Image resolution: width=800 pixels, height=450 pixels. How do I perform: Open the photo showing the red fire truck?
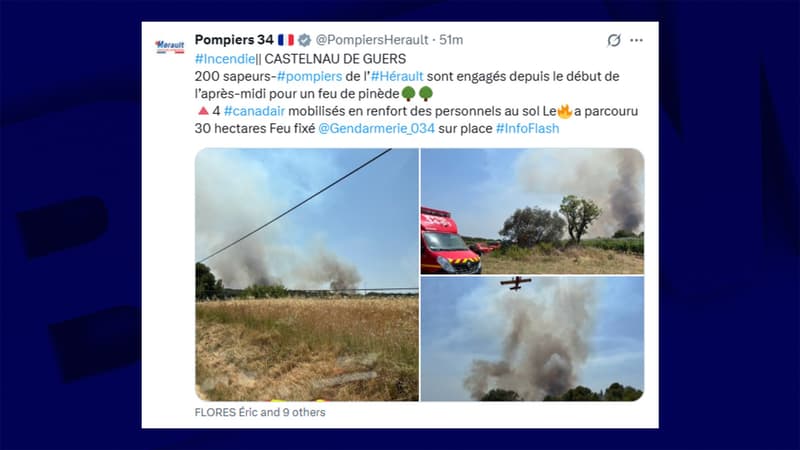pos(532,211)
